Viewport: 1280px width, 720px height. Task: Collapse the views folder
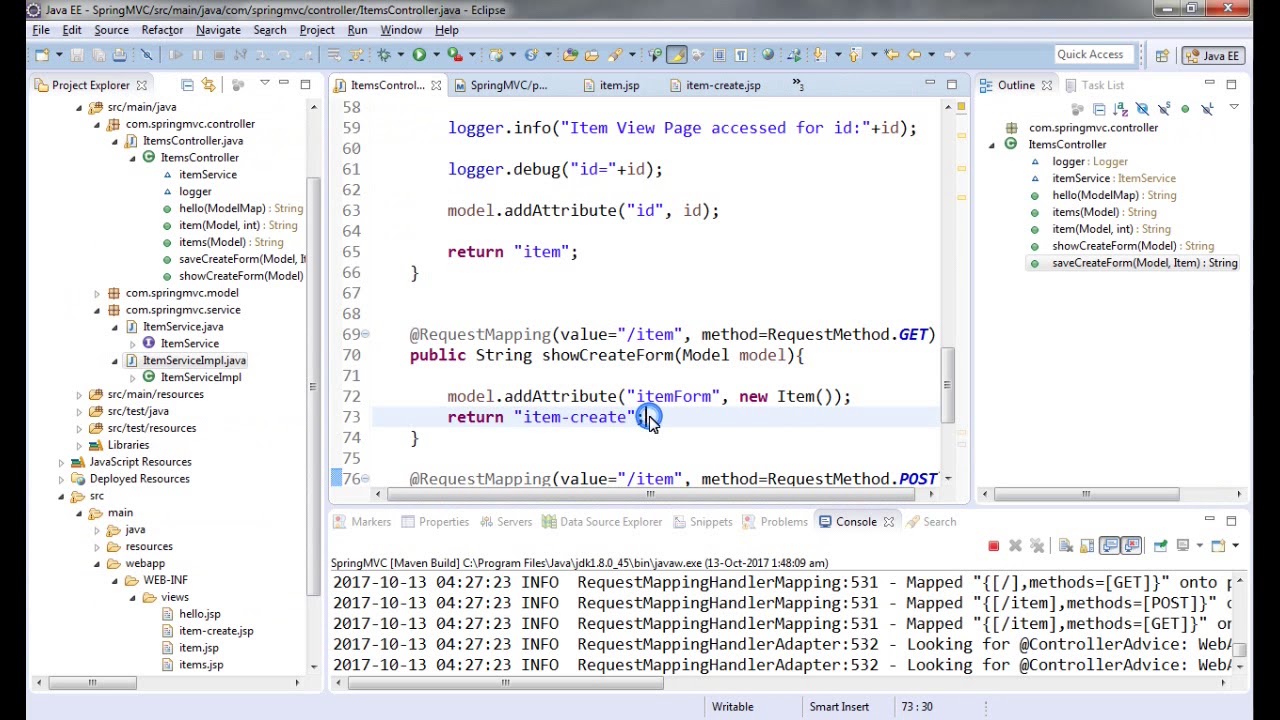click(132, 597)
